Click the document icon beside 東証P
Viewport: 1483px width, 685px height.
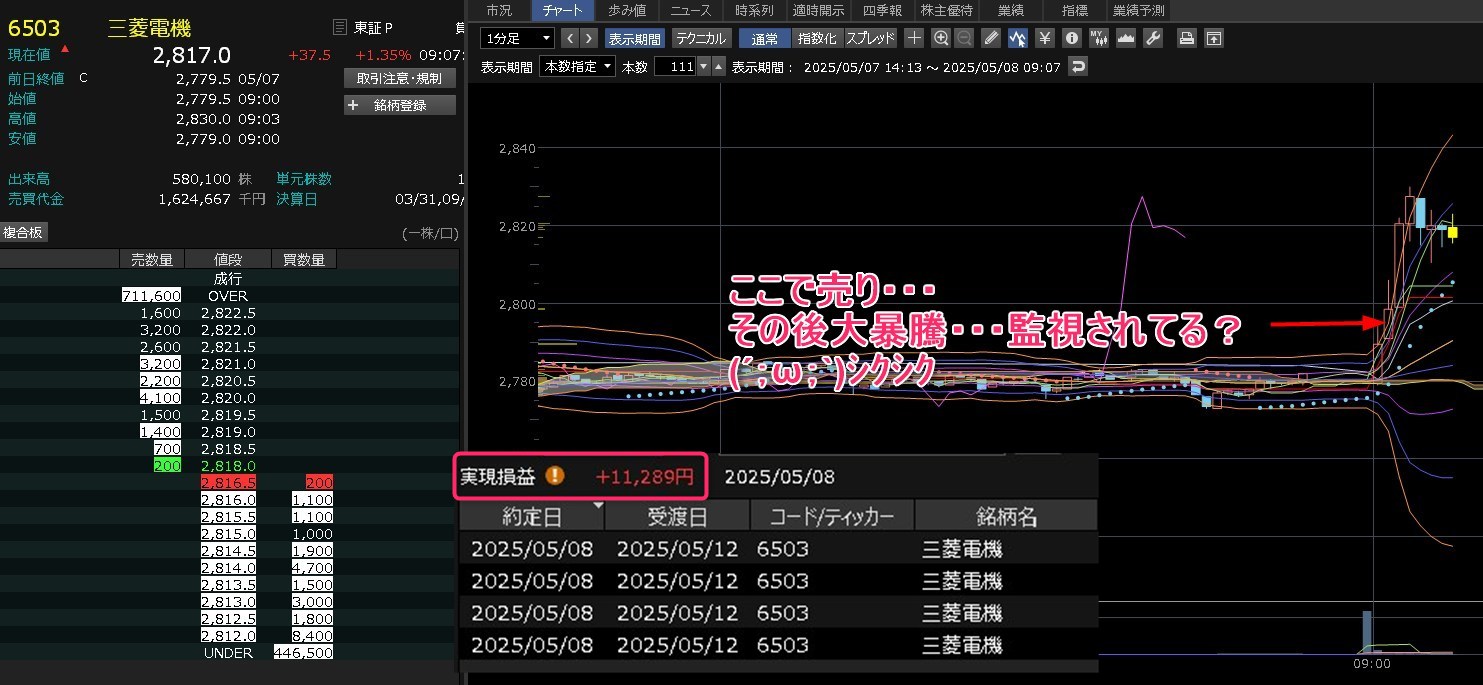click(340, 27)
